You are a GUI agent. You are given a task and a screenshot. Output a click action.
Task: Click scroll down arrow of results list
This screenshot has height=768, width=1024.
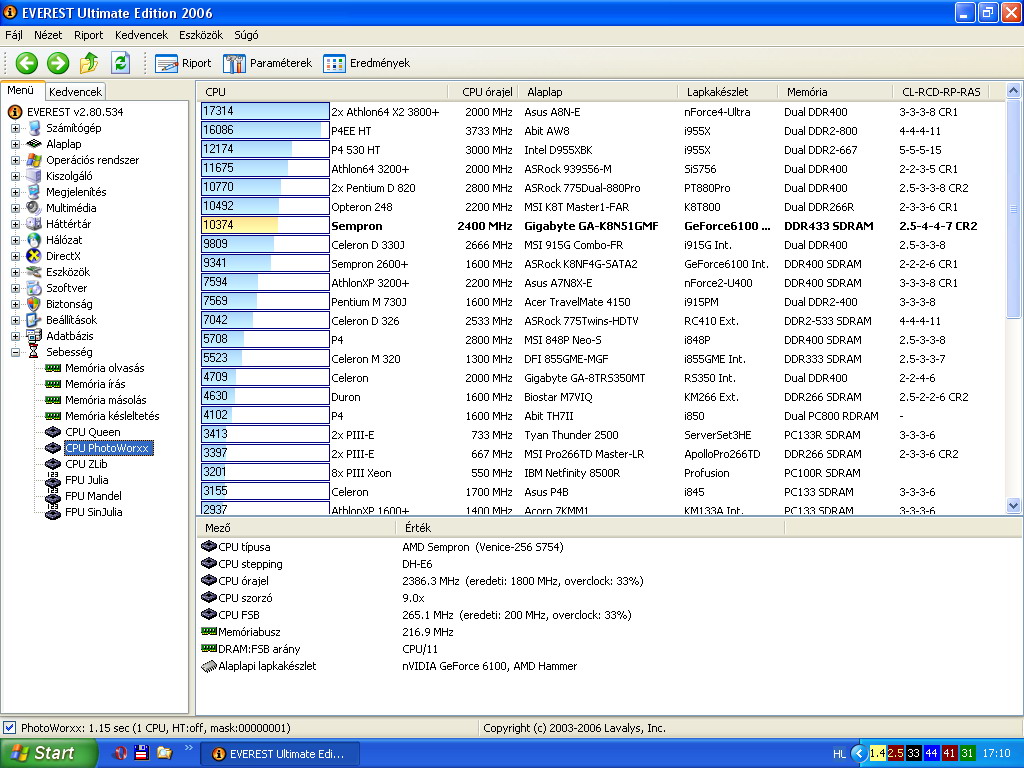point(1014,505)
